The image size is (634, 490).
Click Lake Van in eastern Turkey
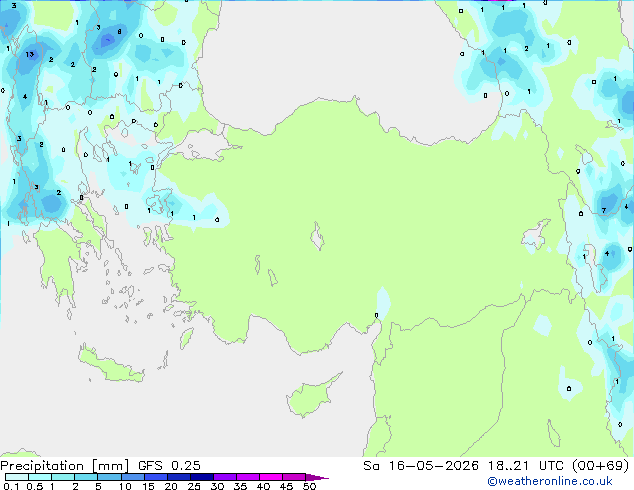click(x=535, y=235)
